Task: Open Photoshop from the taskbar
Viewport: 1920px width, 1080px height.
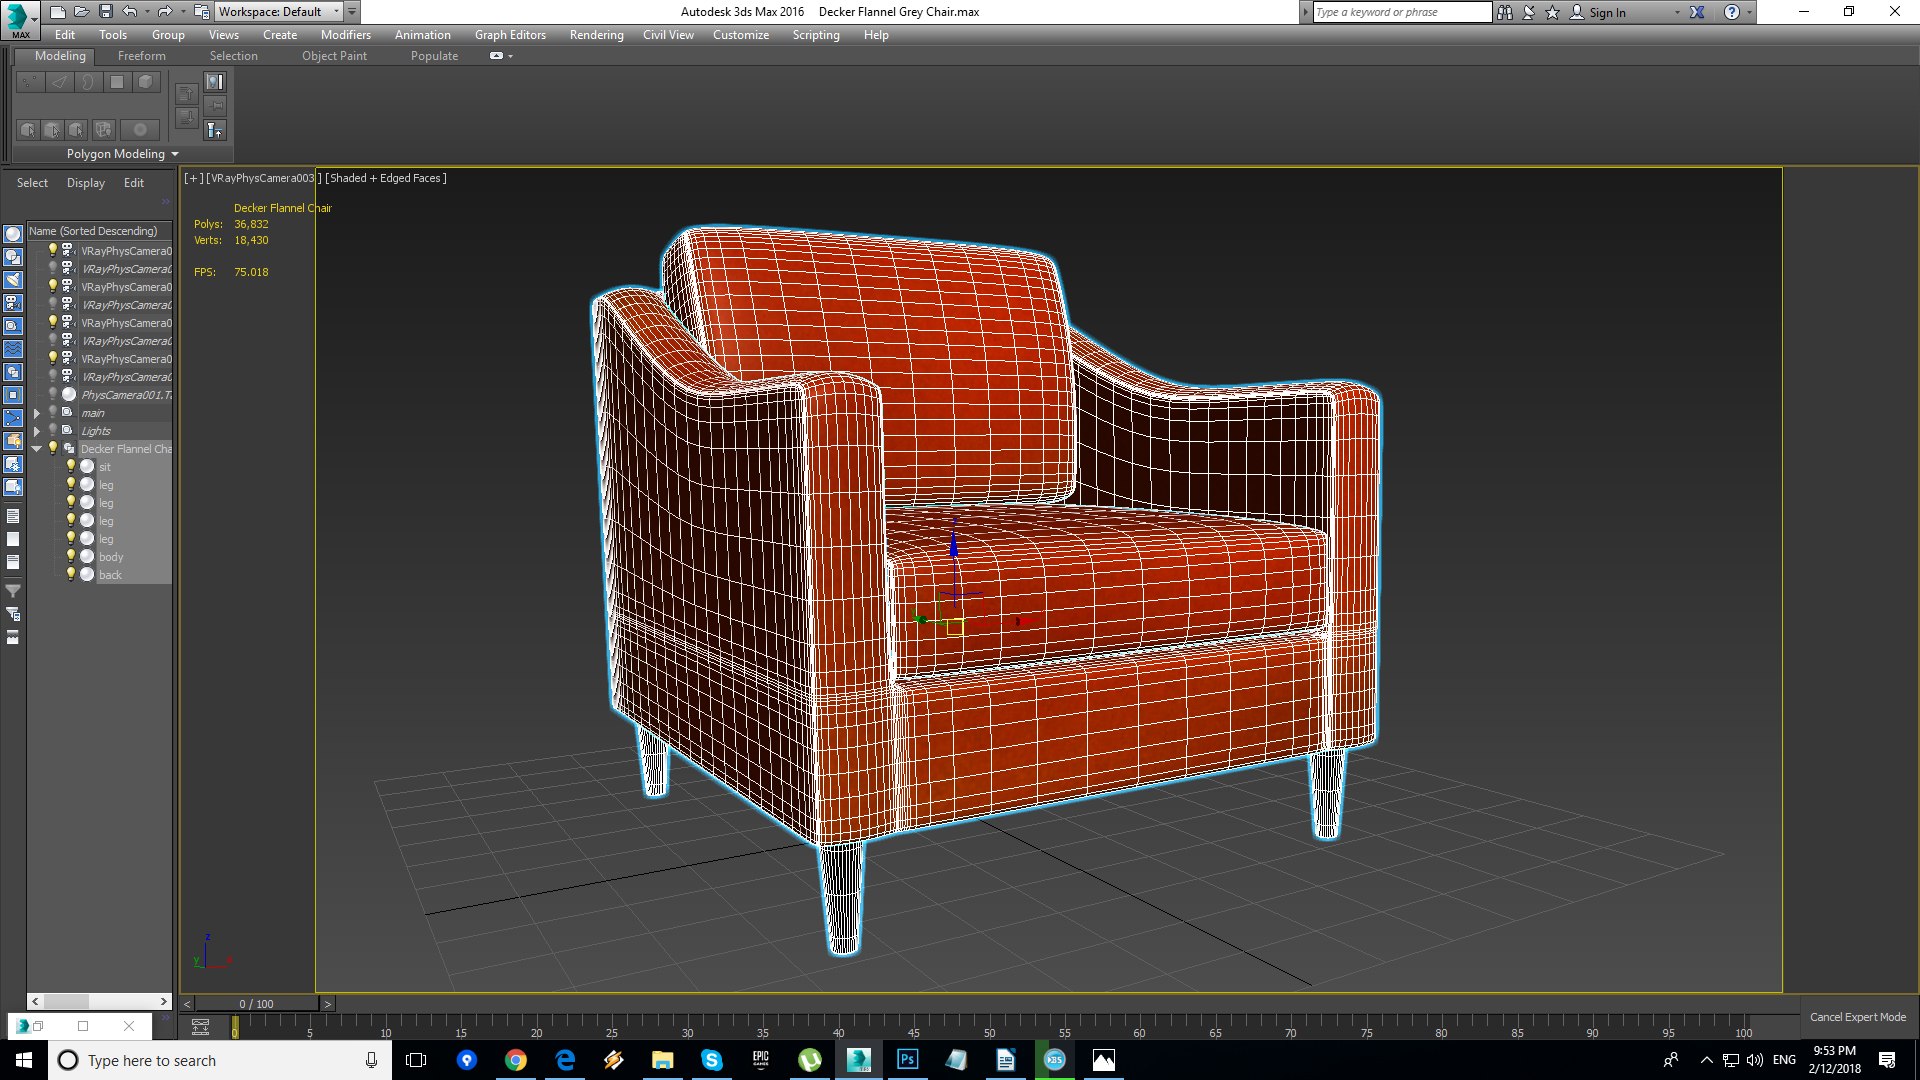Action: [x=907, y=1060]
